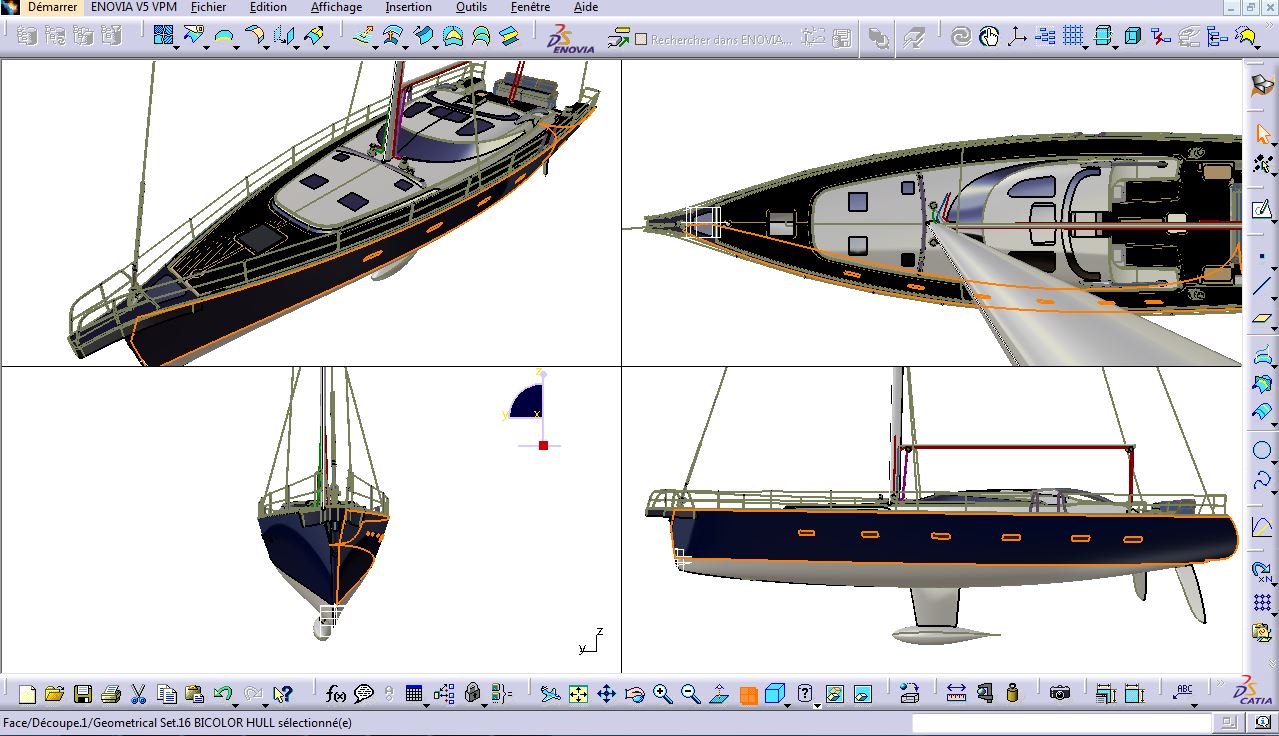Copy selection with the copy icon
Image resolution: width=1279 pixels, height=736 pixels.
(167, 693)
